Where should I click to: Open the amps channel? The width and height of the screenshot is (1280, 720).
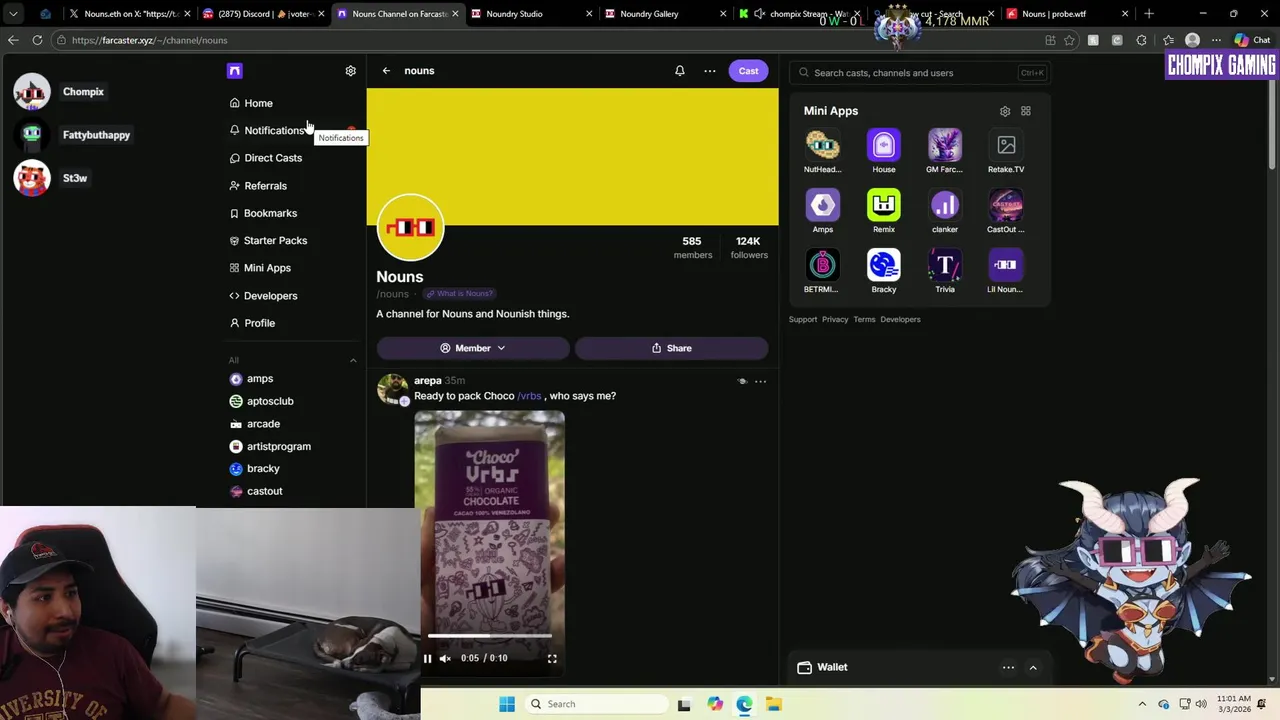252,379
